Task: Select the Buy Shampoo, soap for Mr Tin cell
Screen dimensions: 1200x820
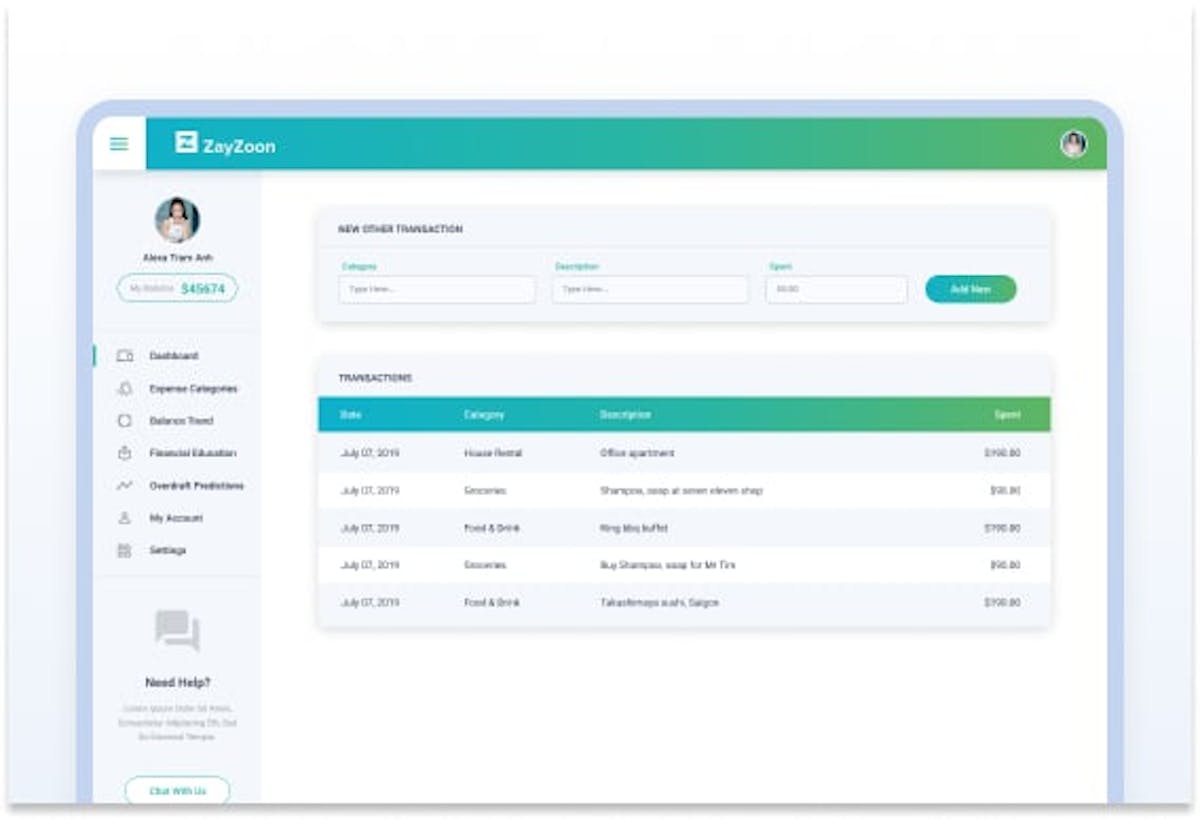Action: tap(668, 565)
